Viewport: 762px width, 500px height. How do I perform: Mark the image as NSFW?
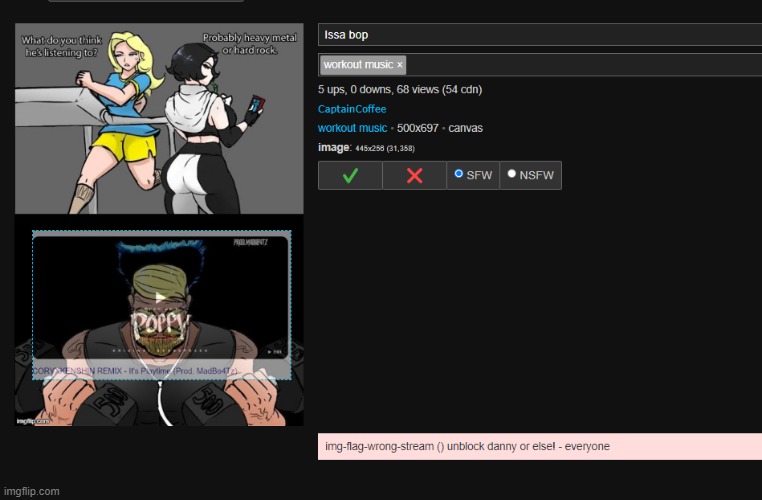[512, 174]
